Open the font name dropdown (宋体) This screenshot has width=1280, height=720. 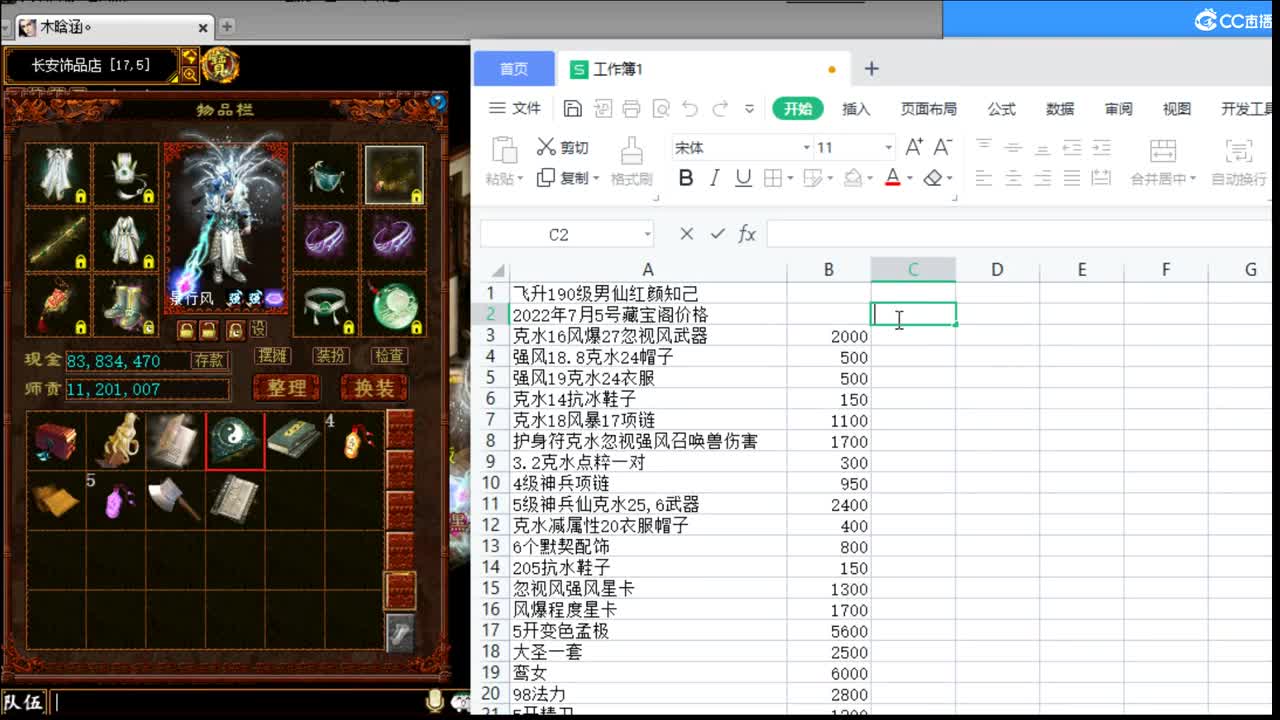(807, 148)
